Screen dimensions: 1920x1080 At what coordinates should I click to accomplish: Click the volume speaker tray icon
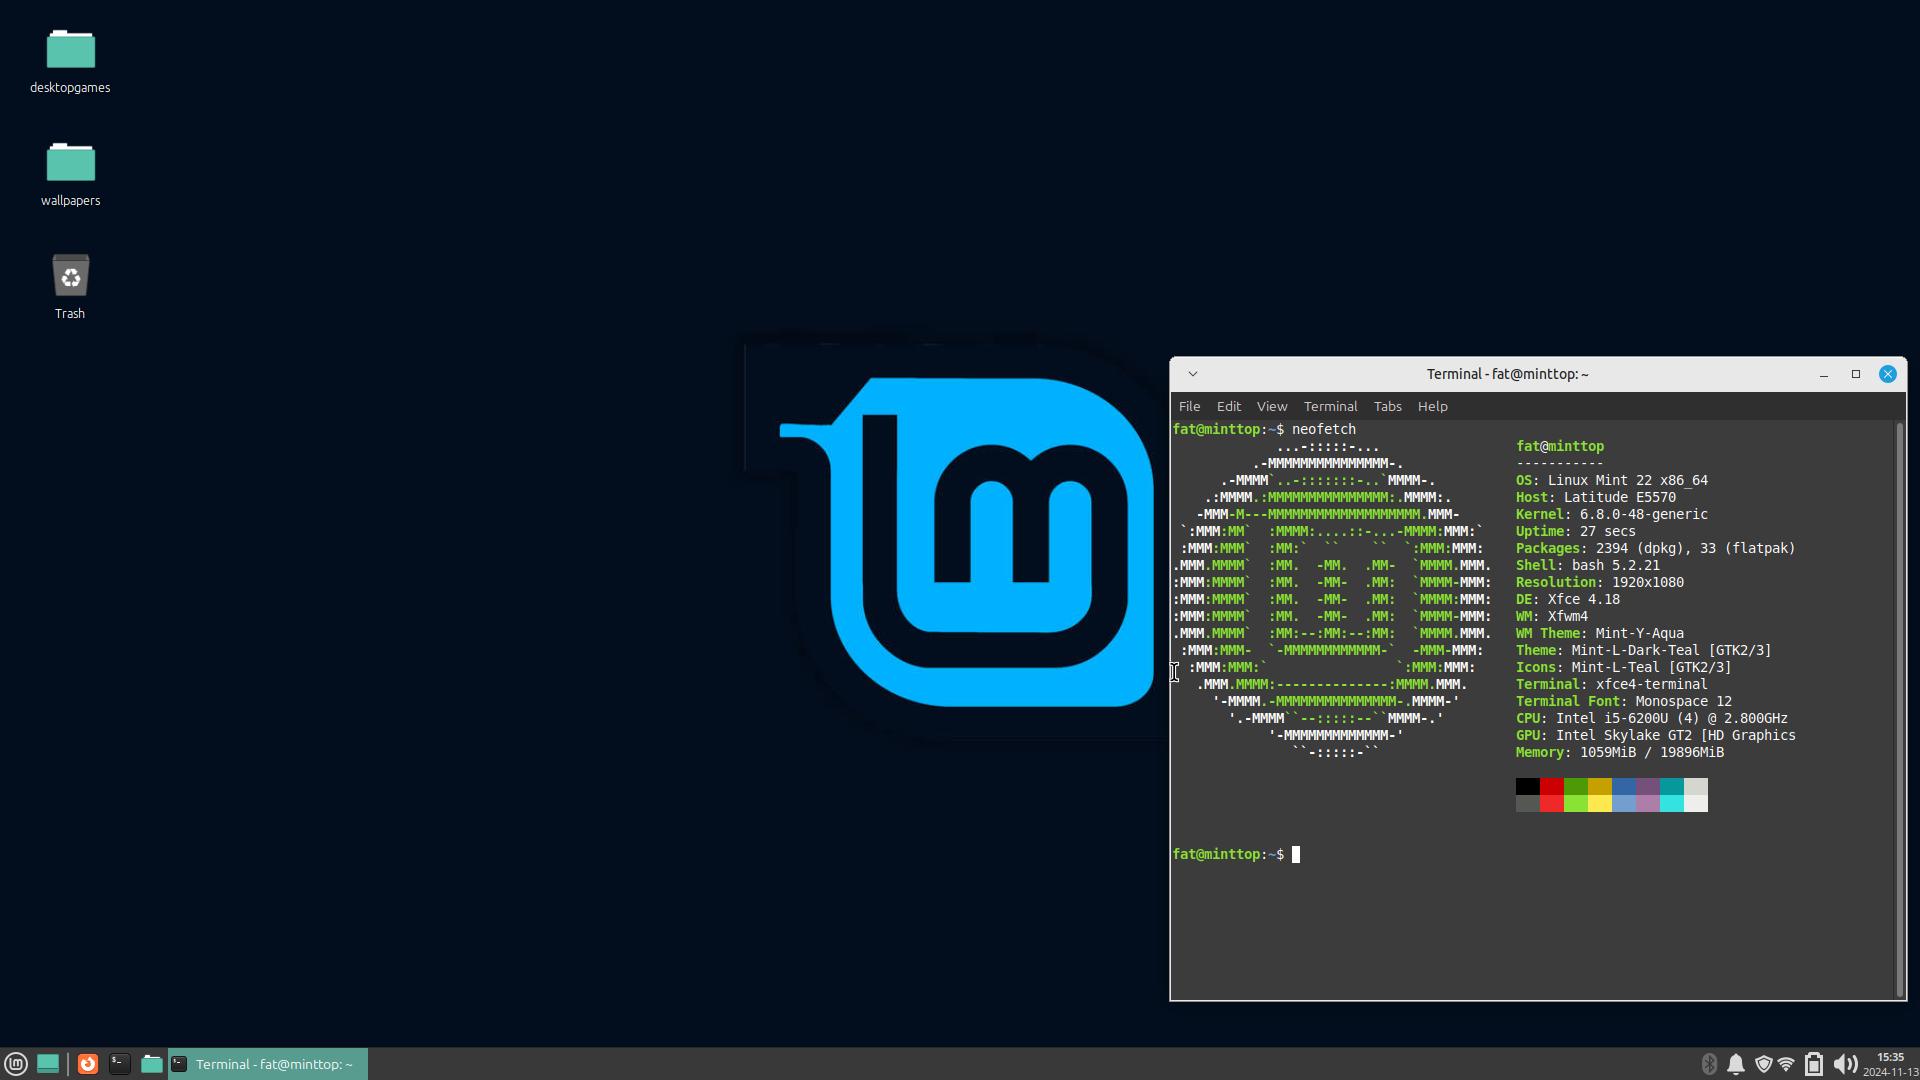[x=1845, y=1064]
